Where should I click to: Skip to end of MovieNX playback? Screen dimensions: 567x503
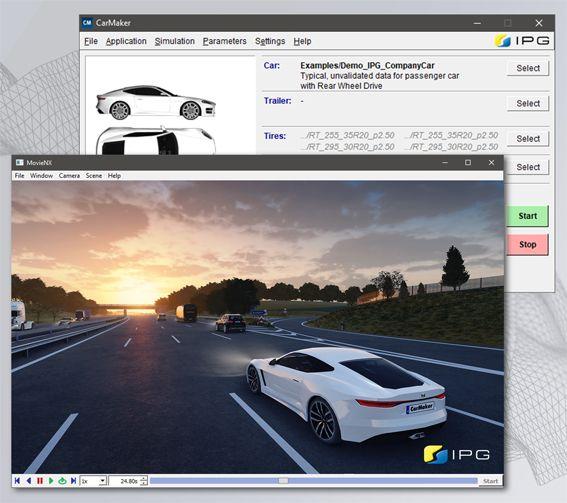click(x=73, y=481)
